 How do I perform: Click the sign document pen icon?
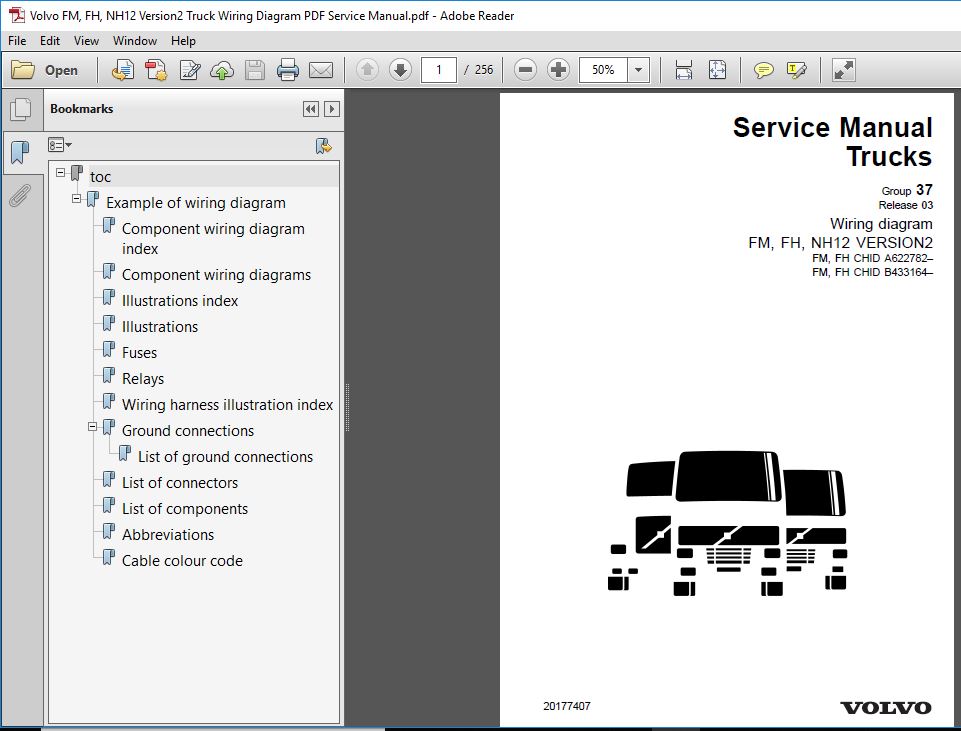point(189,70)
